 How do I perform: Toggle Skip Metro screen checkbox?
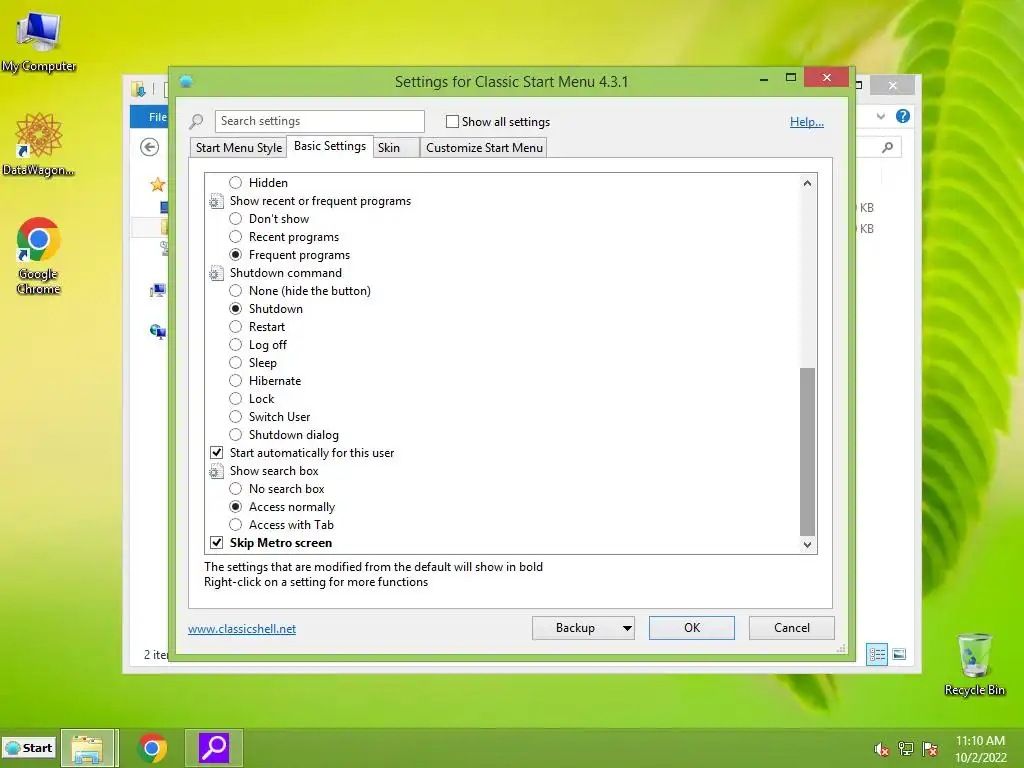217,543
